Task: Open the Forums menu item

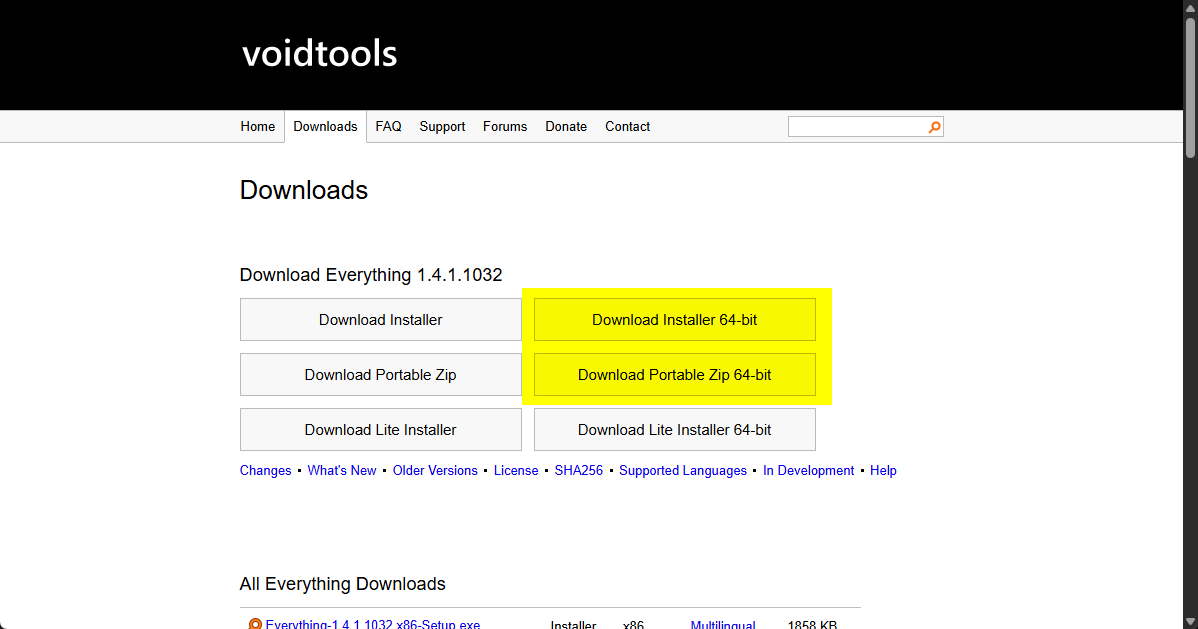Action: (504, 127)
